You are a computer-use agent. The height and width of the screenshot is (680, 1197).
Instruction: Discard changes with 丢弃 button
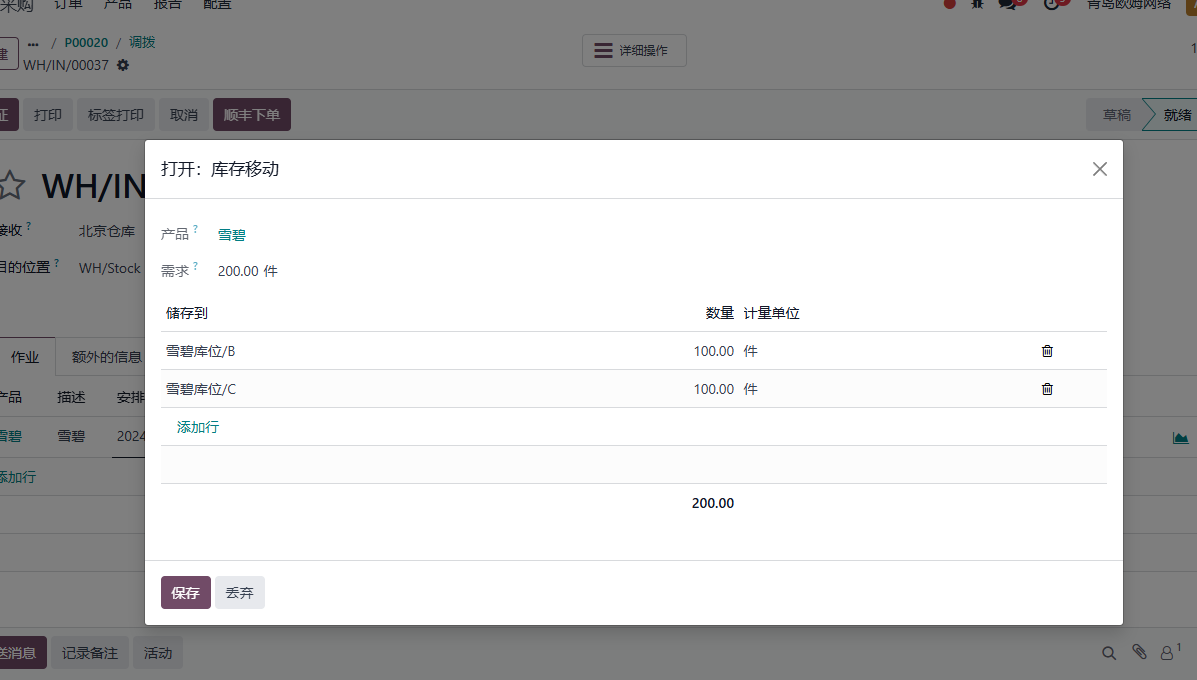pyautogui.click(x=240, y=592)
